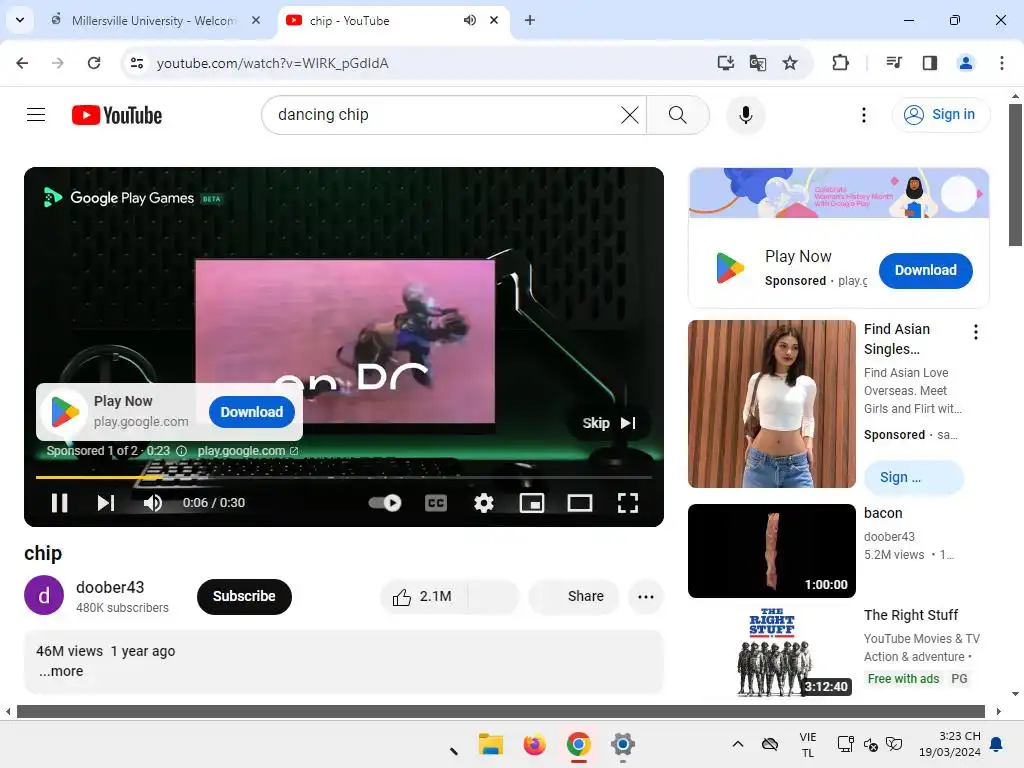Open media controls in Chrome toolbar
This screenshot has width=1024, height=768.
894,63
